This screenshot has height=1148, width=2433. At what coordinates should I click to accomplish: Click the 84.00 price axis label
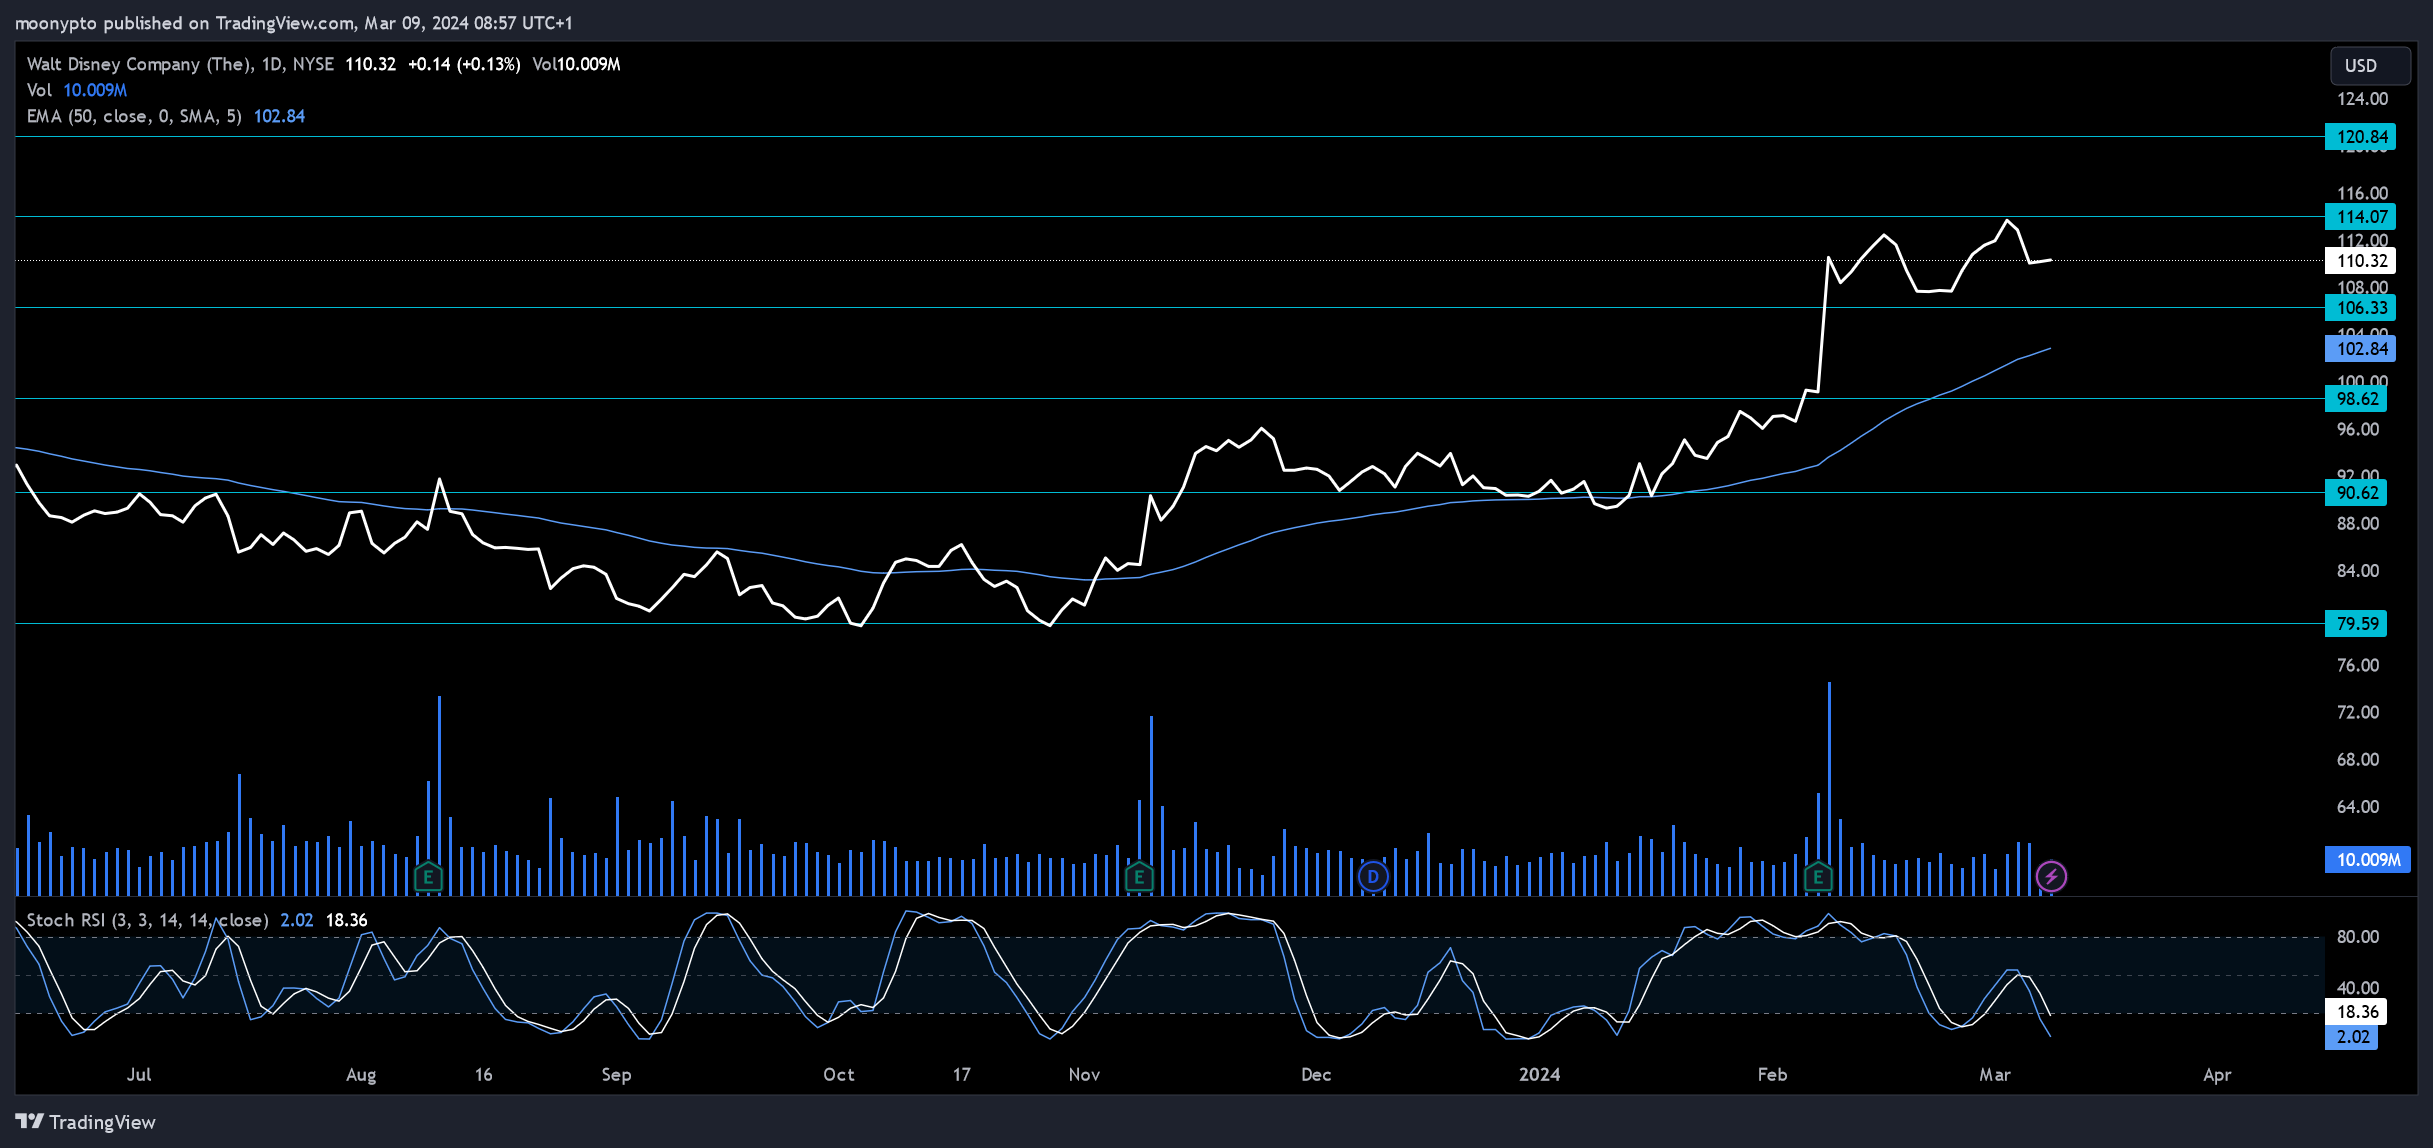point(2358,571)
